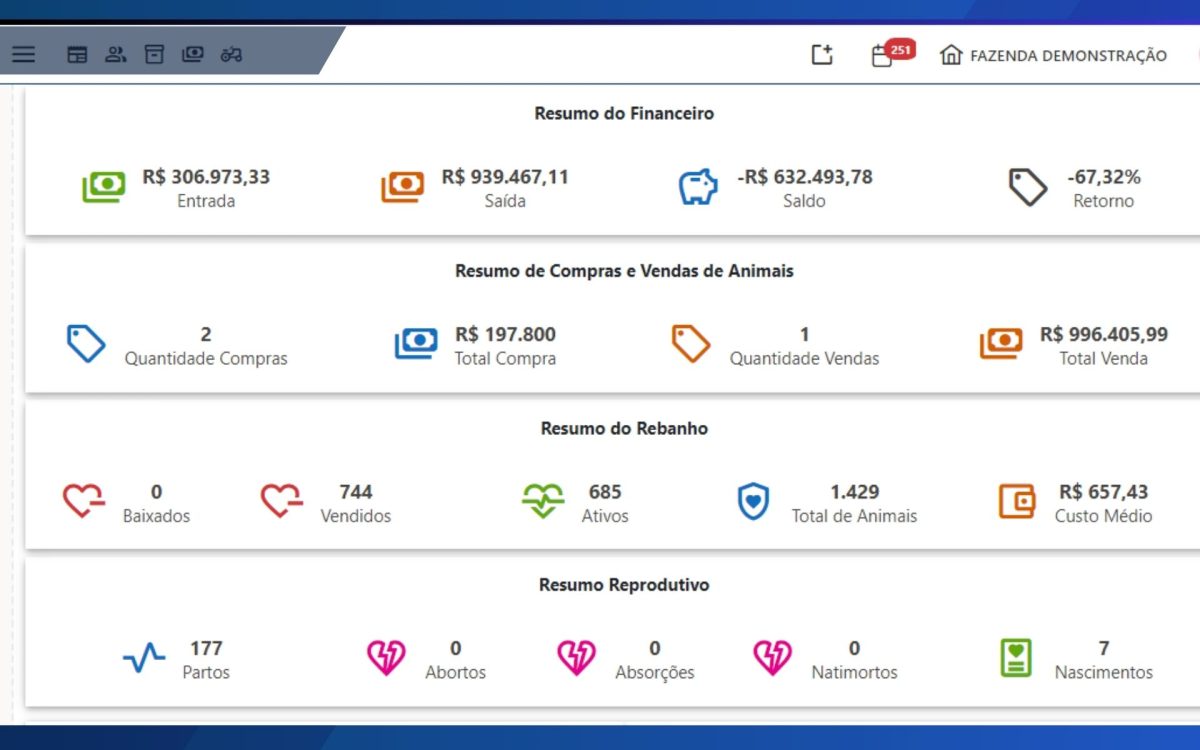The width and height of the screenshot is (1200, 750).
Task: Click the green Nascimentos certificate icon
Action: [1016, 658]
